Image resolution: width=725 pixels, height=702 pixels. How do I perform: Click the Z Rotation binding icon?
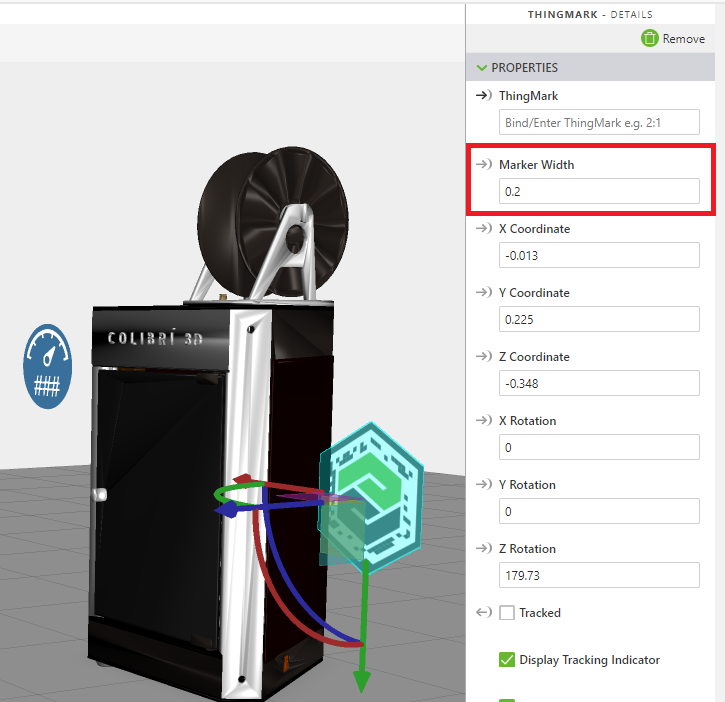[x=484, y=548]
